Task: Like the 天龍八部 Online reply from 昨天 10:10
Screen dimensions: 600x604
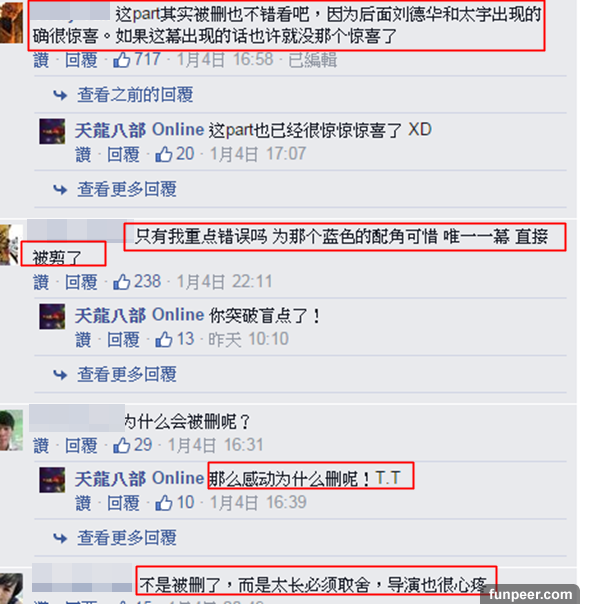Action: tap(83, 340)
